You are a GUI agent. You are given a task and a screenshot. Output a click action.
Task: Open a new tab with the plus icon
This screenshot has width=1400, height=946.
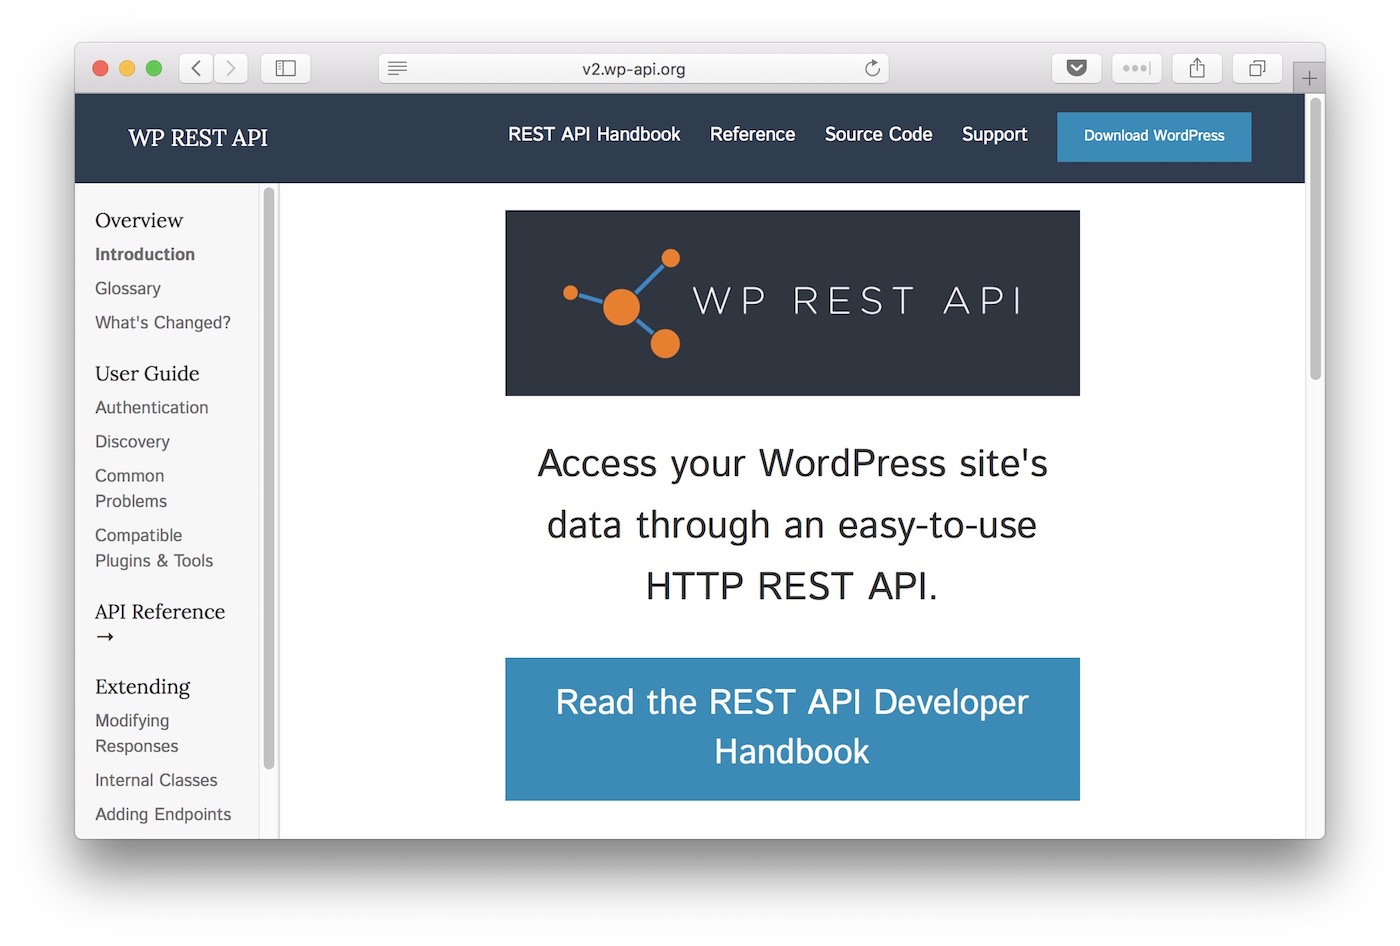[x=1309, y=77]
